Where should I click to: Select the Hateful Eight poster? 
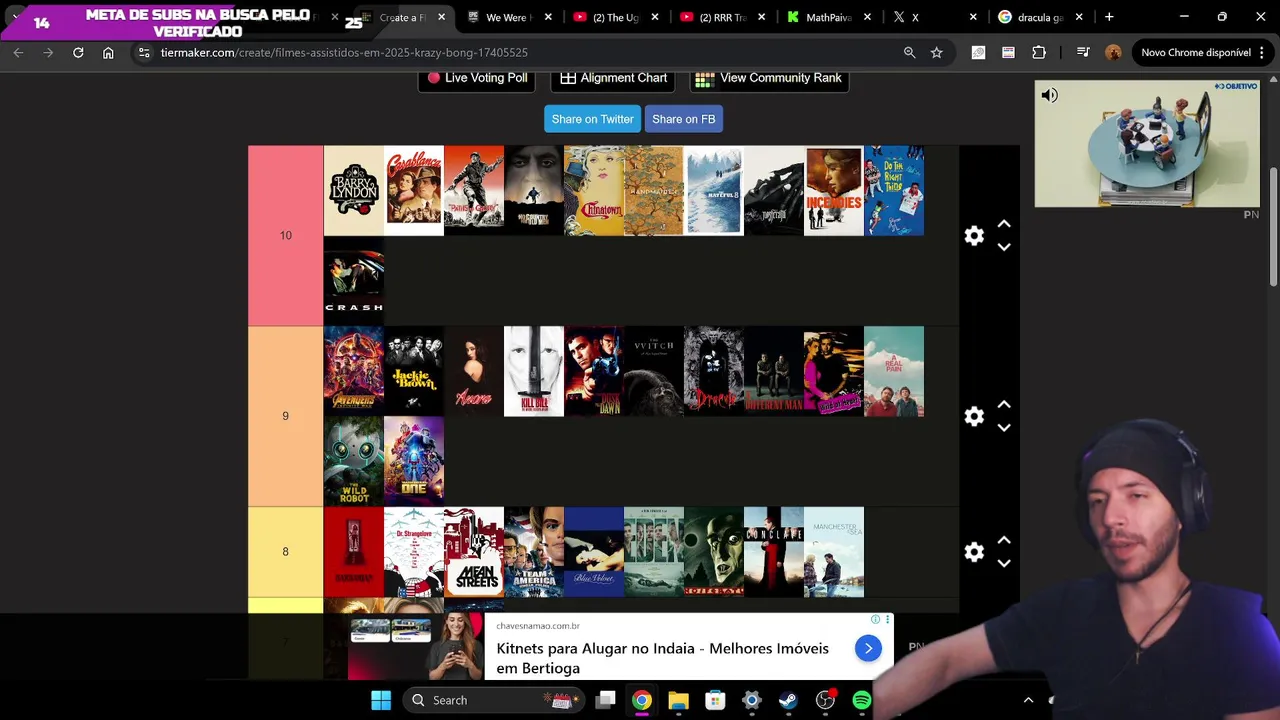coord(714,191)
